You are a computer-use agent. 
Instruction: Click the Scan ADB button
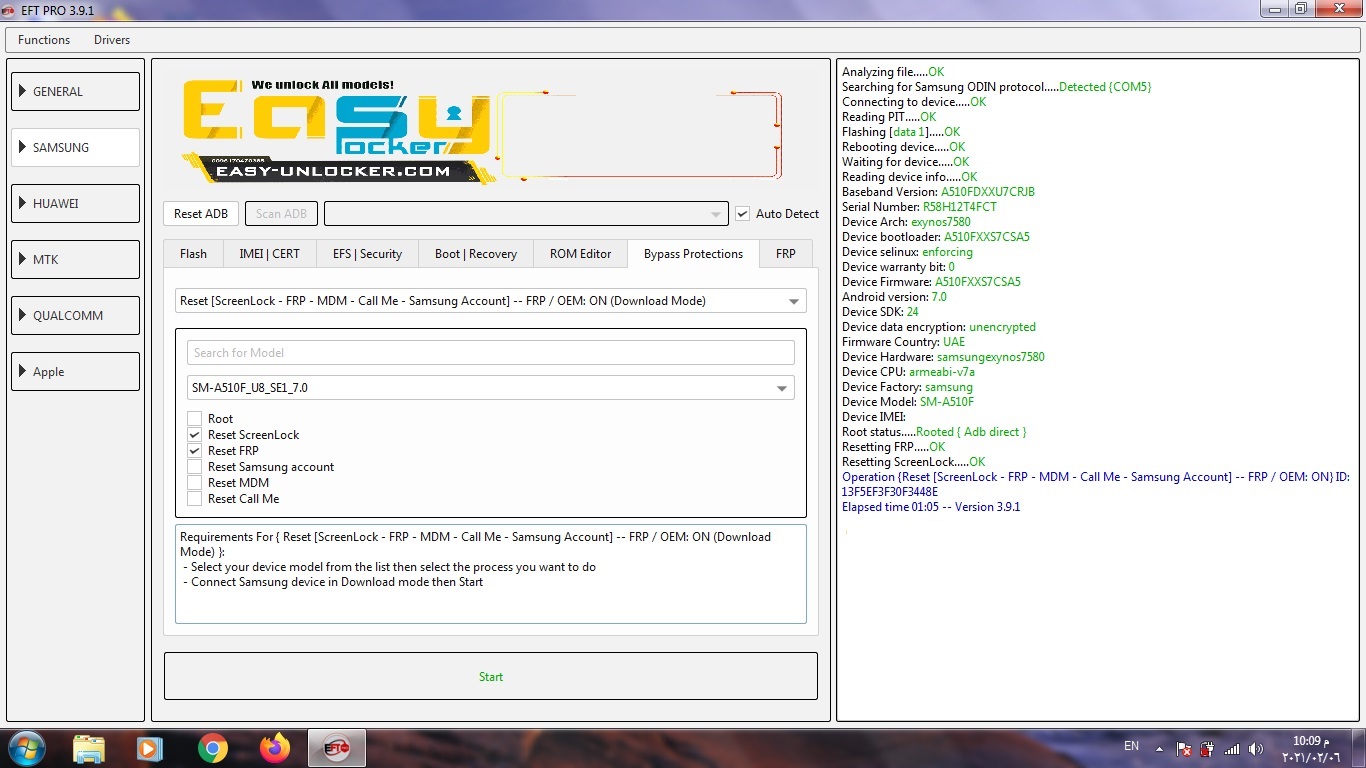281,214
